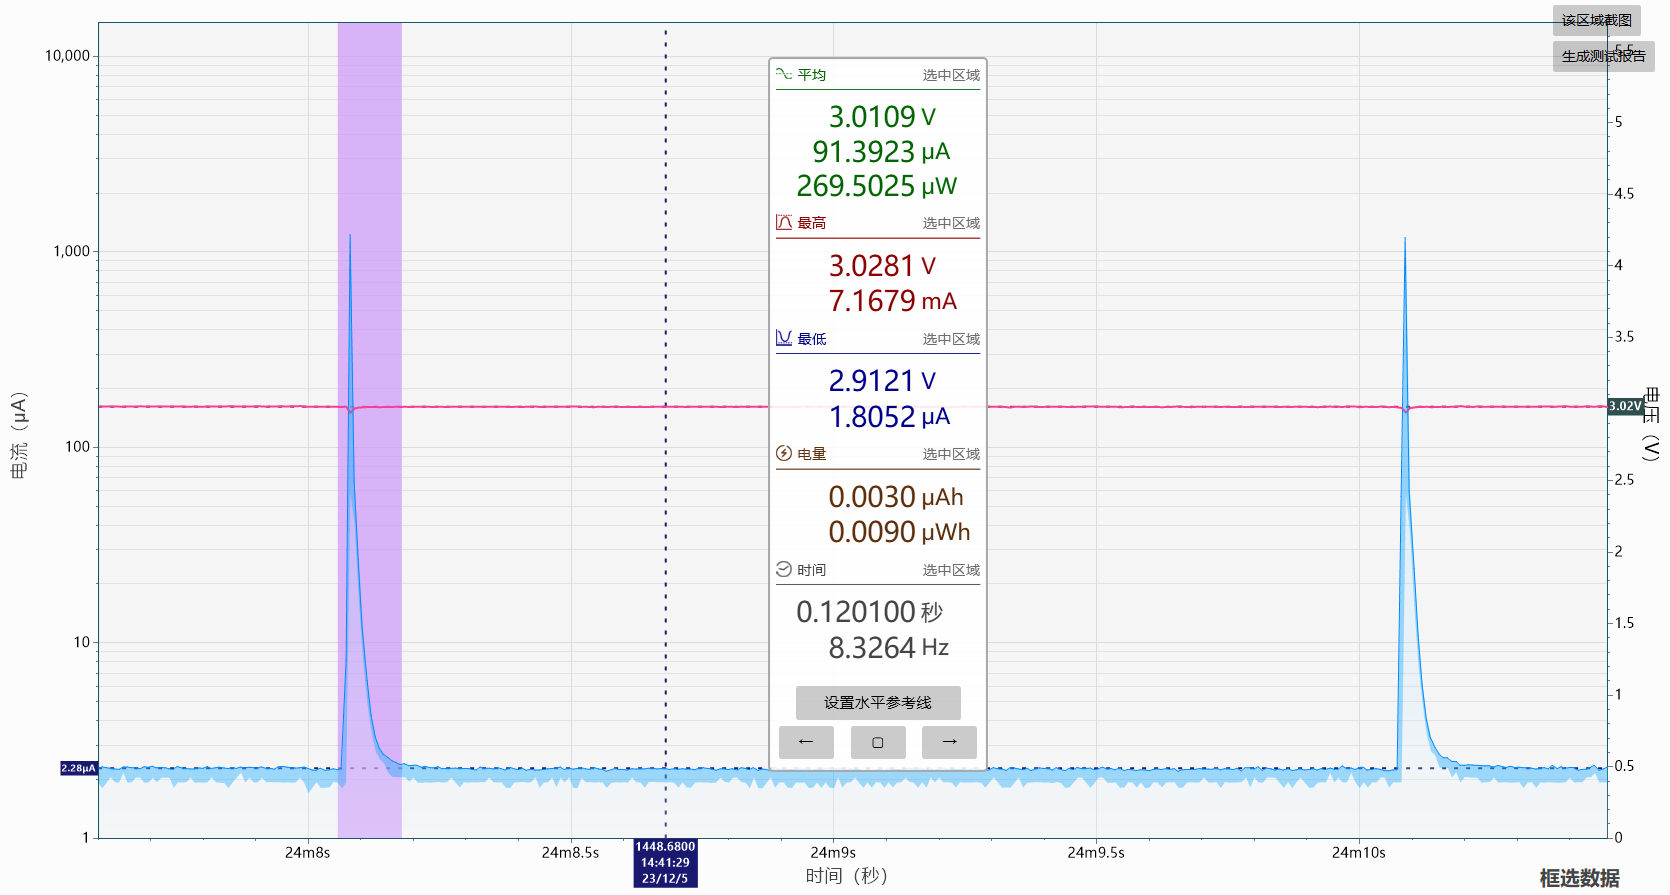Click 选中区域 label in the 电量 section
Screen dimensions: 1670x895
click(951, 454)
